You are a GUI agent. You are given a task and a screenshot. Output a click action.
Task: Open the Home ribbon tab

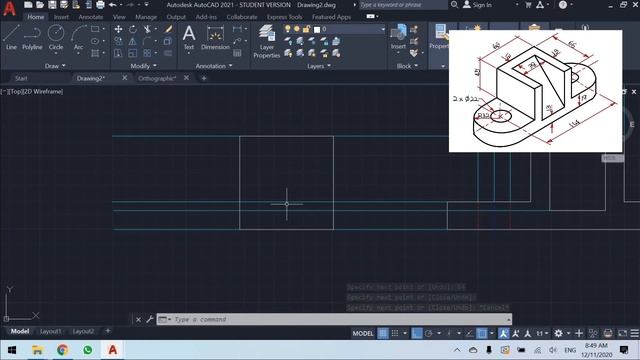pos(36,17)
